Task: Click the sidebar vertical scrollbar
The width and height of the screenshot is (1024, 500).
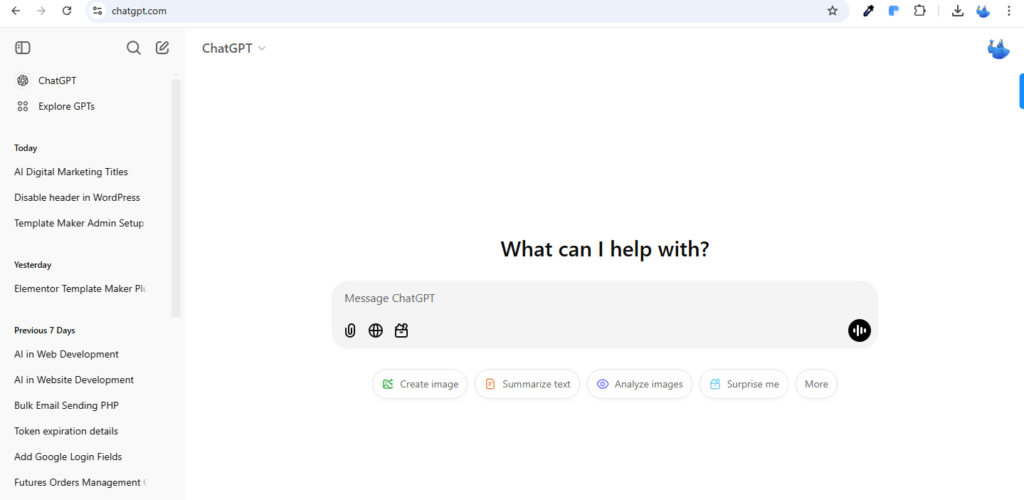Action: pyautogui.click(x=176, y=198)
